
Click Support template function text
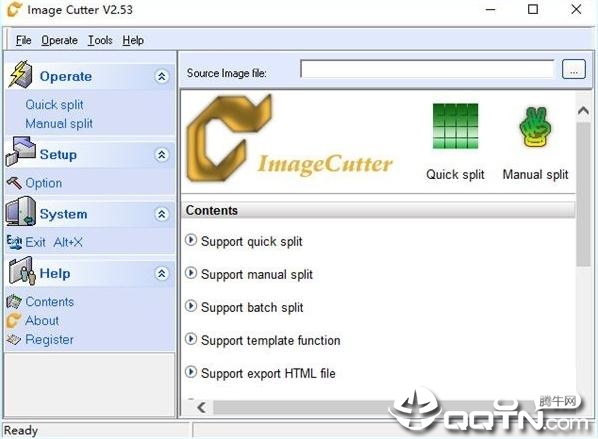[x=270, y=340]
